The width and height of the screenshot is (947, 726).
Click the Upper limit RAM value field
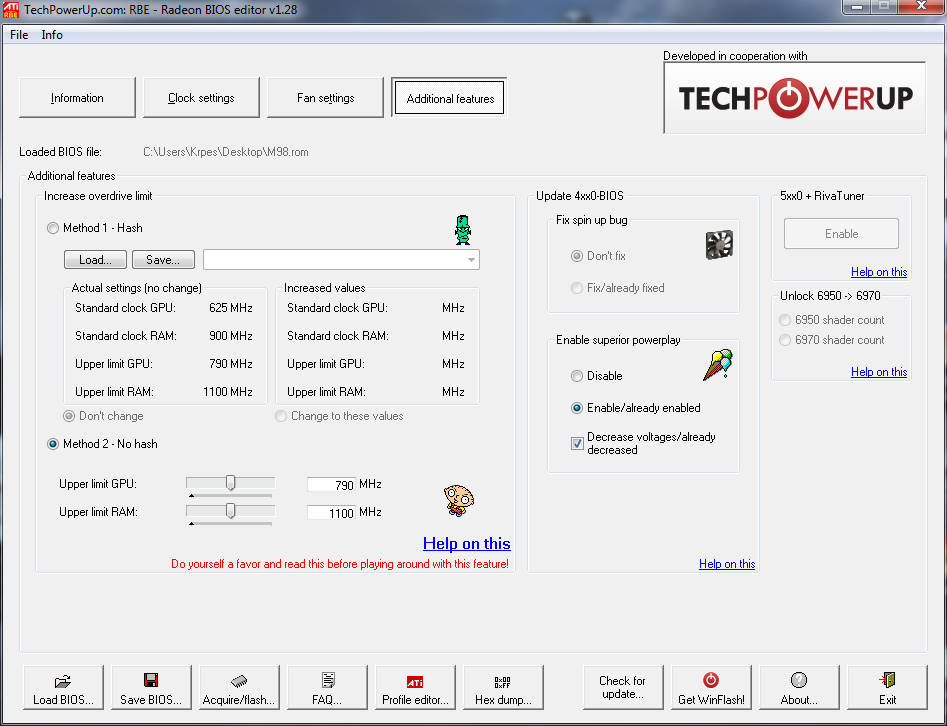[331, 513]
